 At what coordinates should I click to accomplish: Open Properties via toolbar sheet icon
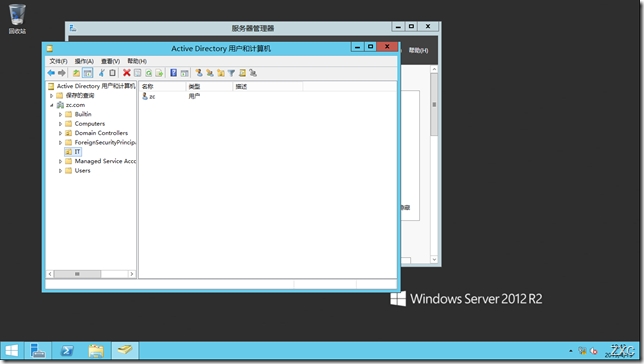(138, 73)
